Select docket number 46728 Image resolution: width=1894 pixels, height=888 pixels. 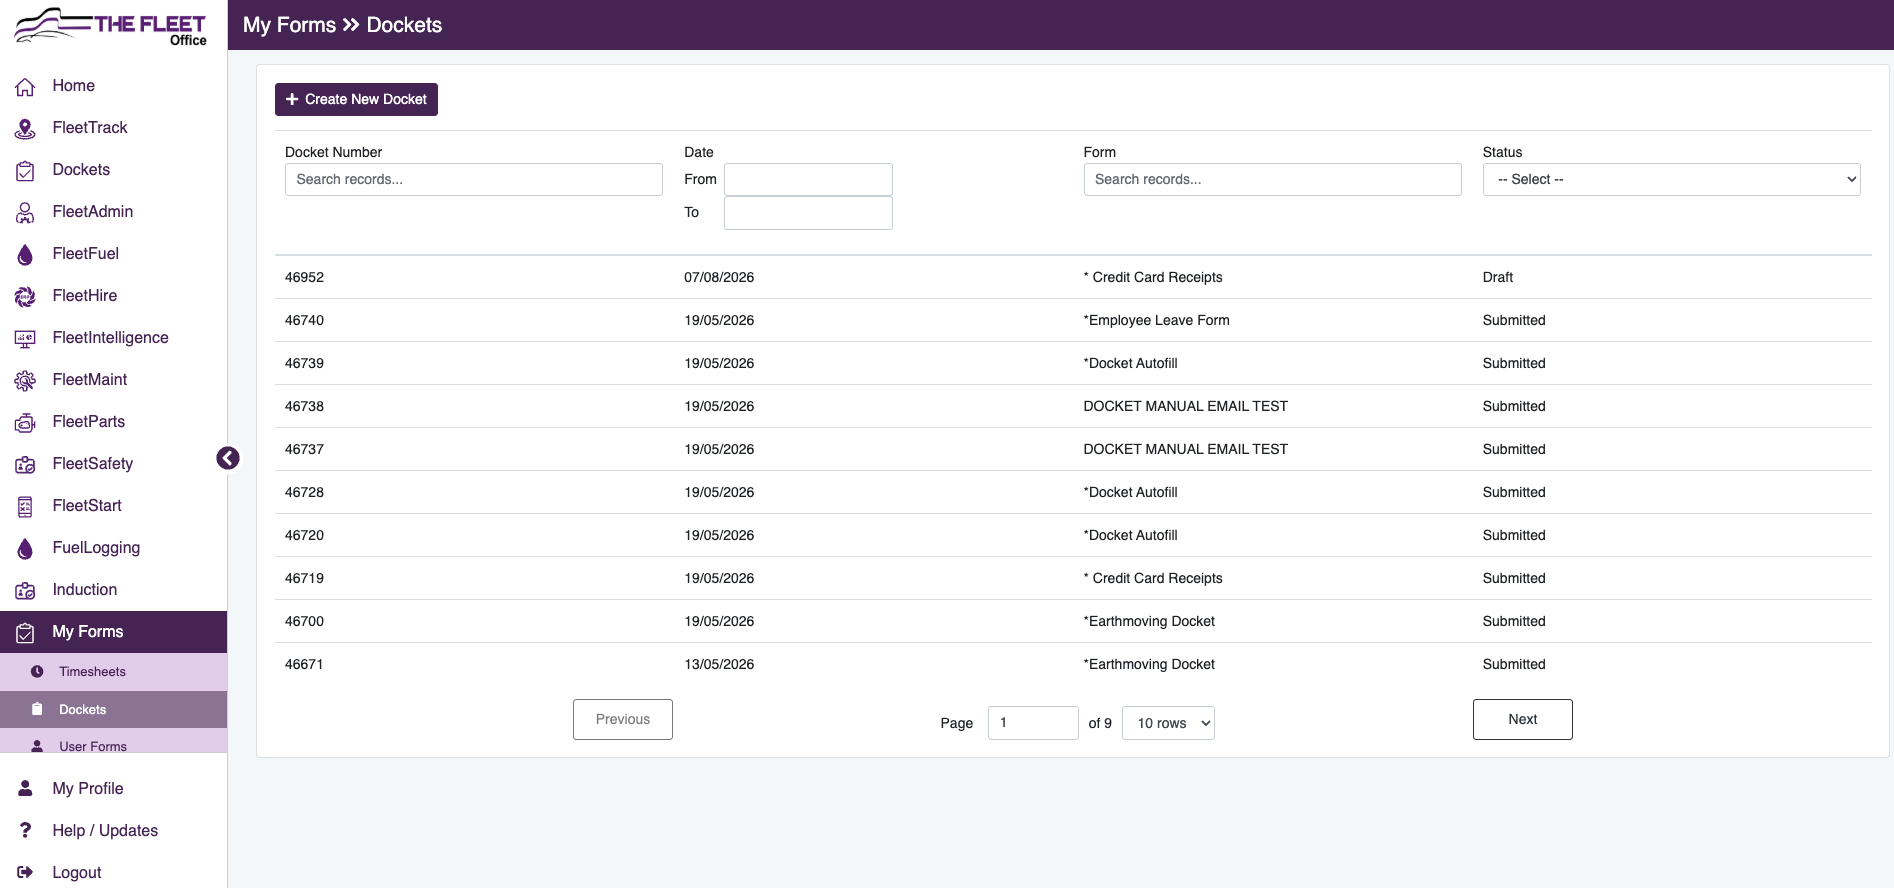(x=304, y=492)
